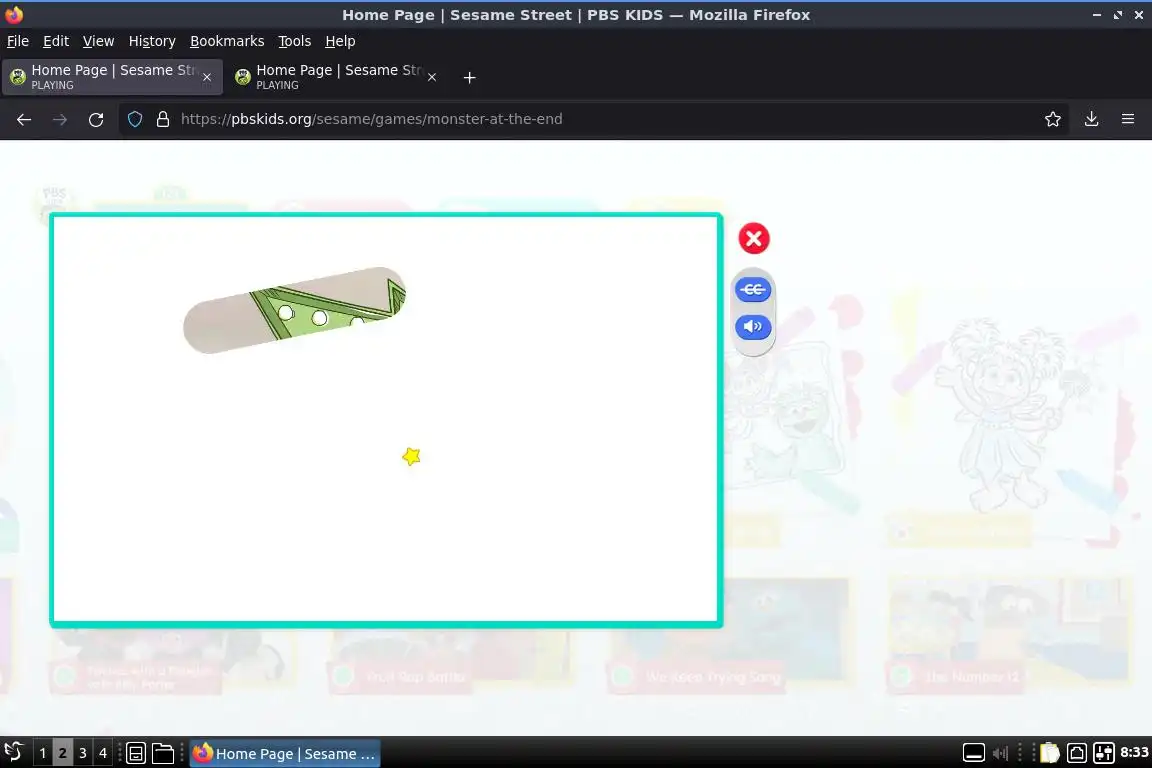The image size is (1152, 768).
Task: Open a new tab with the plus button
Action: 469,77
